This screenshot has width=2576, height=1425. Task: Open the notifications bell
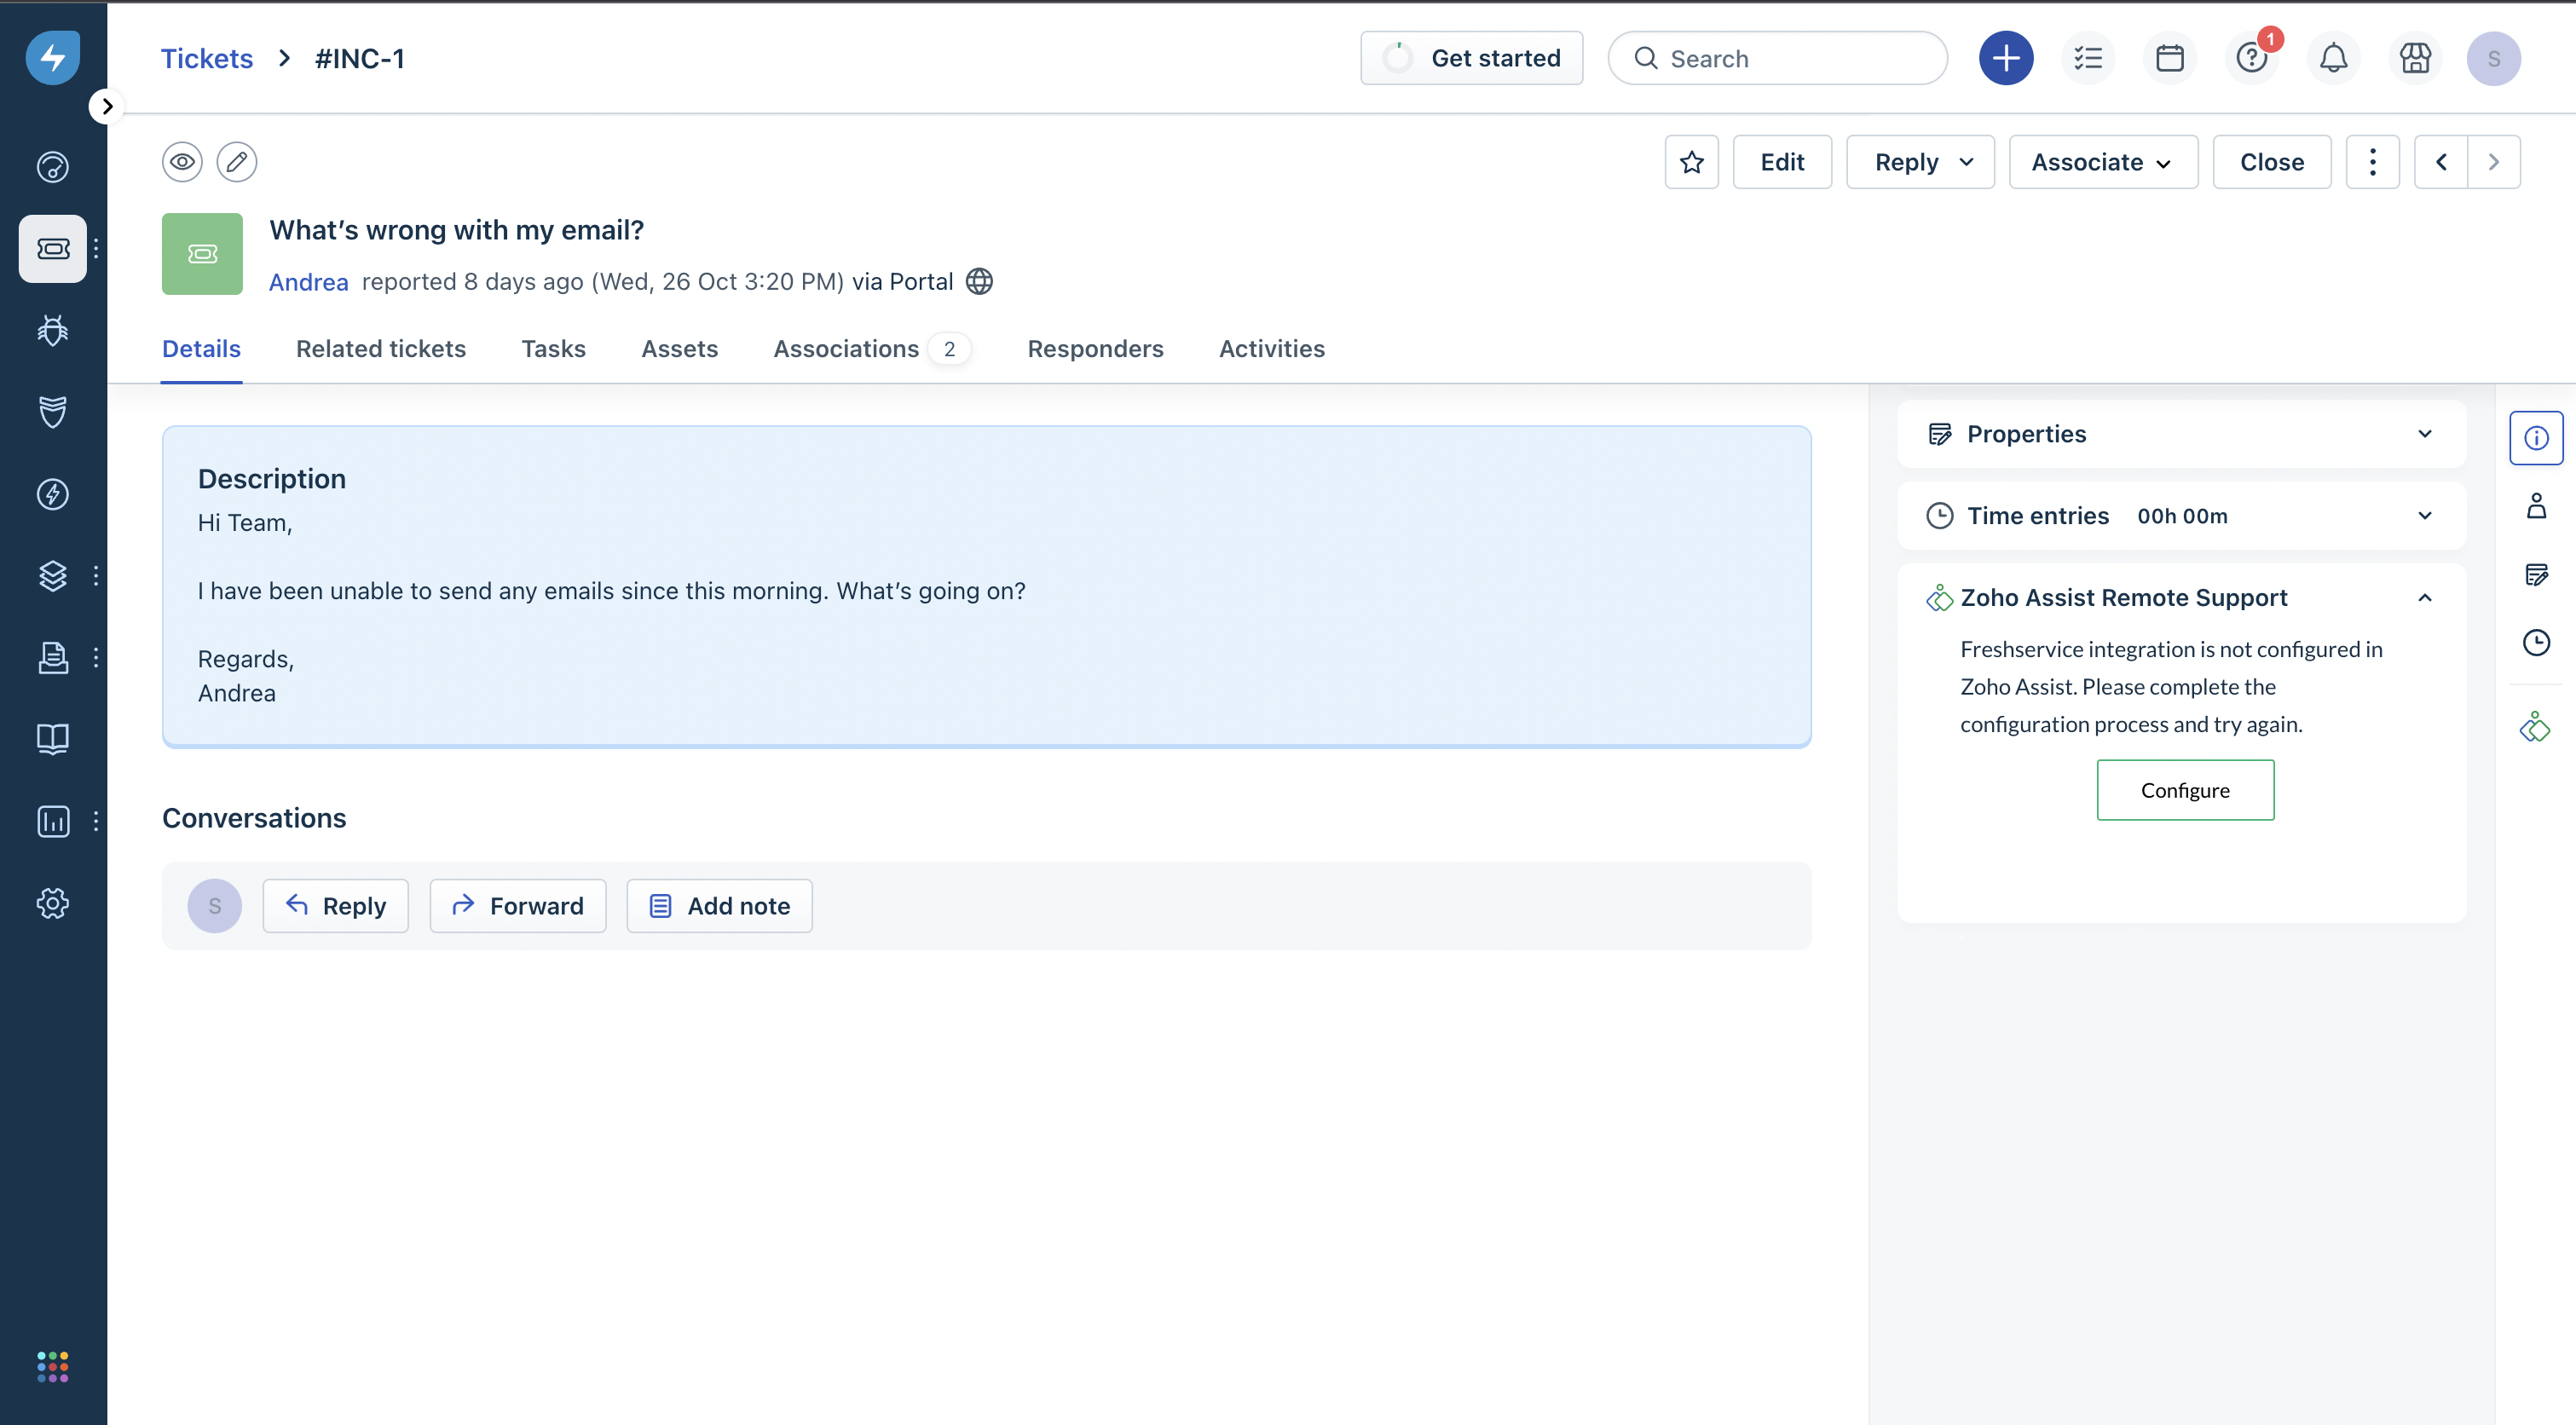click(x=2333, y=58)
